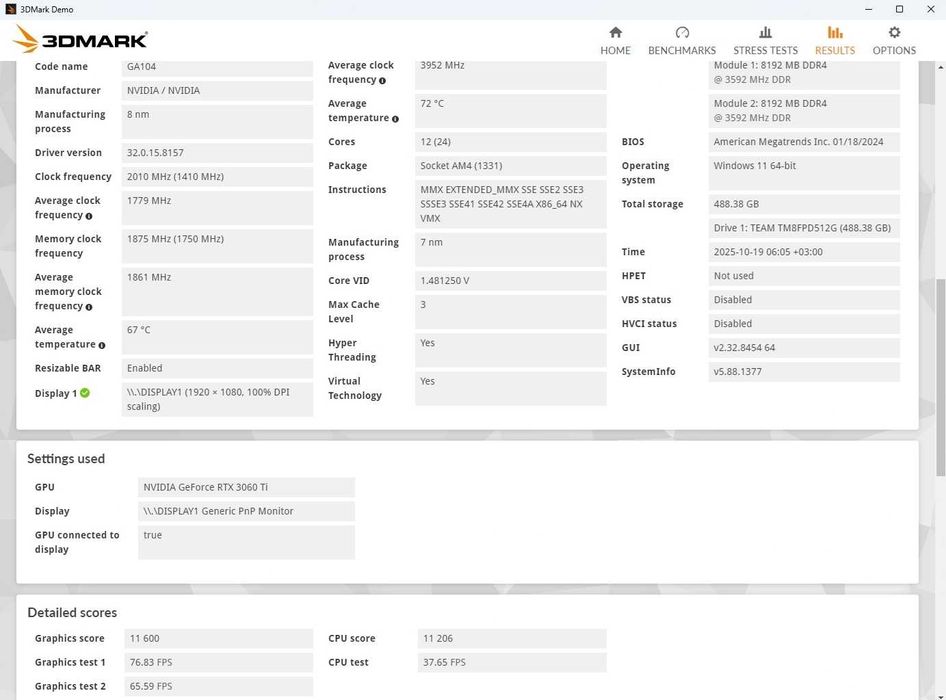The width and height of the screenshot is (946, 700).
Task: Click info icon beside GPU Average temperature
Action: [101, 345]
